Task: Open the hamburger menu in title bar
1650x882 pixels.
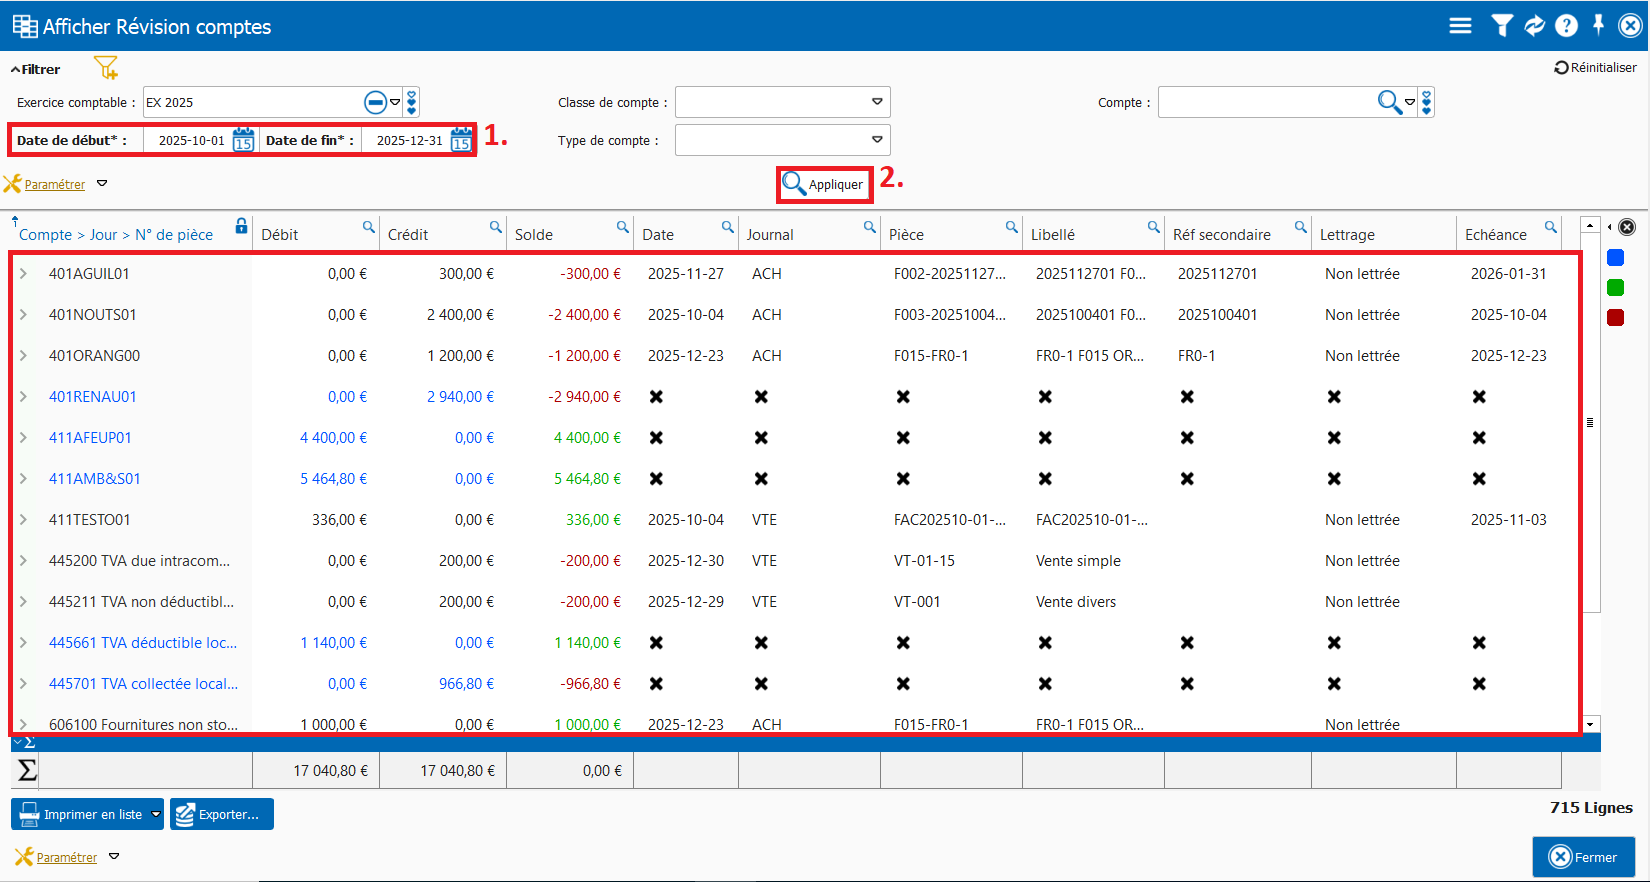Action: 1460,26
